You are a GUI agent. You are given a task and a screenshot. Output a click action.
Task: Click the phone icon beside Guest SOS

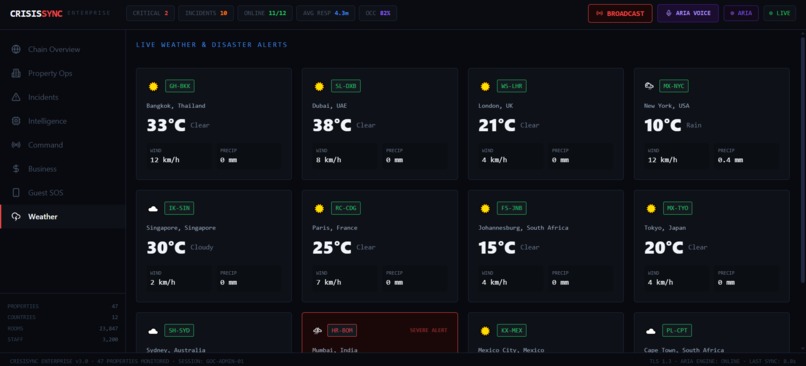(16, 193)
